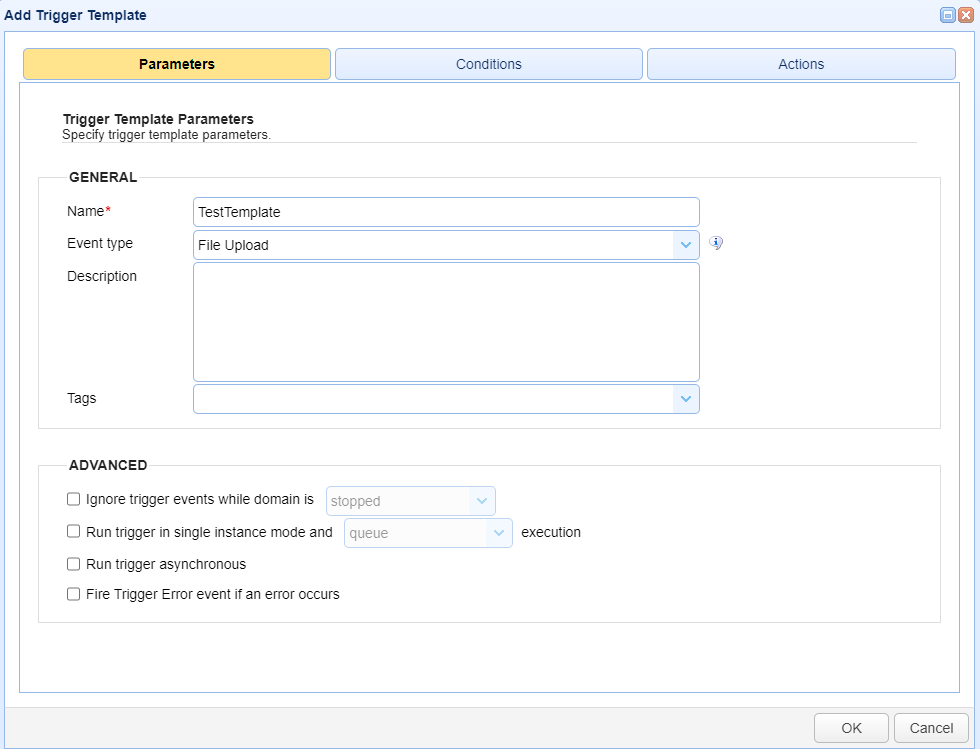Focus the Name field containing TestTemplate
The width and height of the screenshot is (980, 749).
coord(446,212)
